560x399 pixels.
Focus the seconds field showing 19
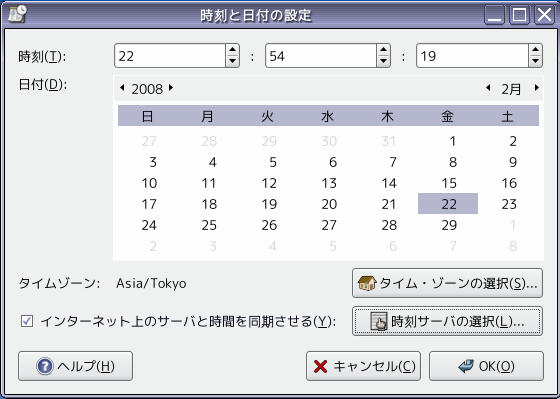(472, 56)
